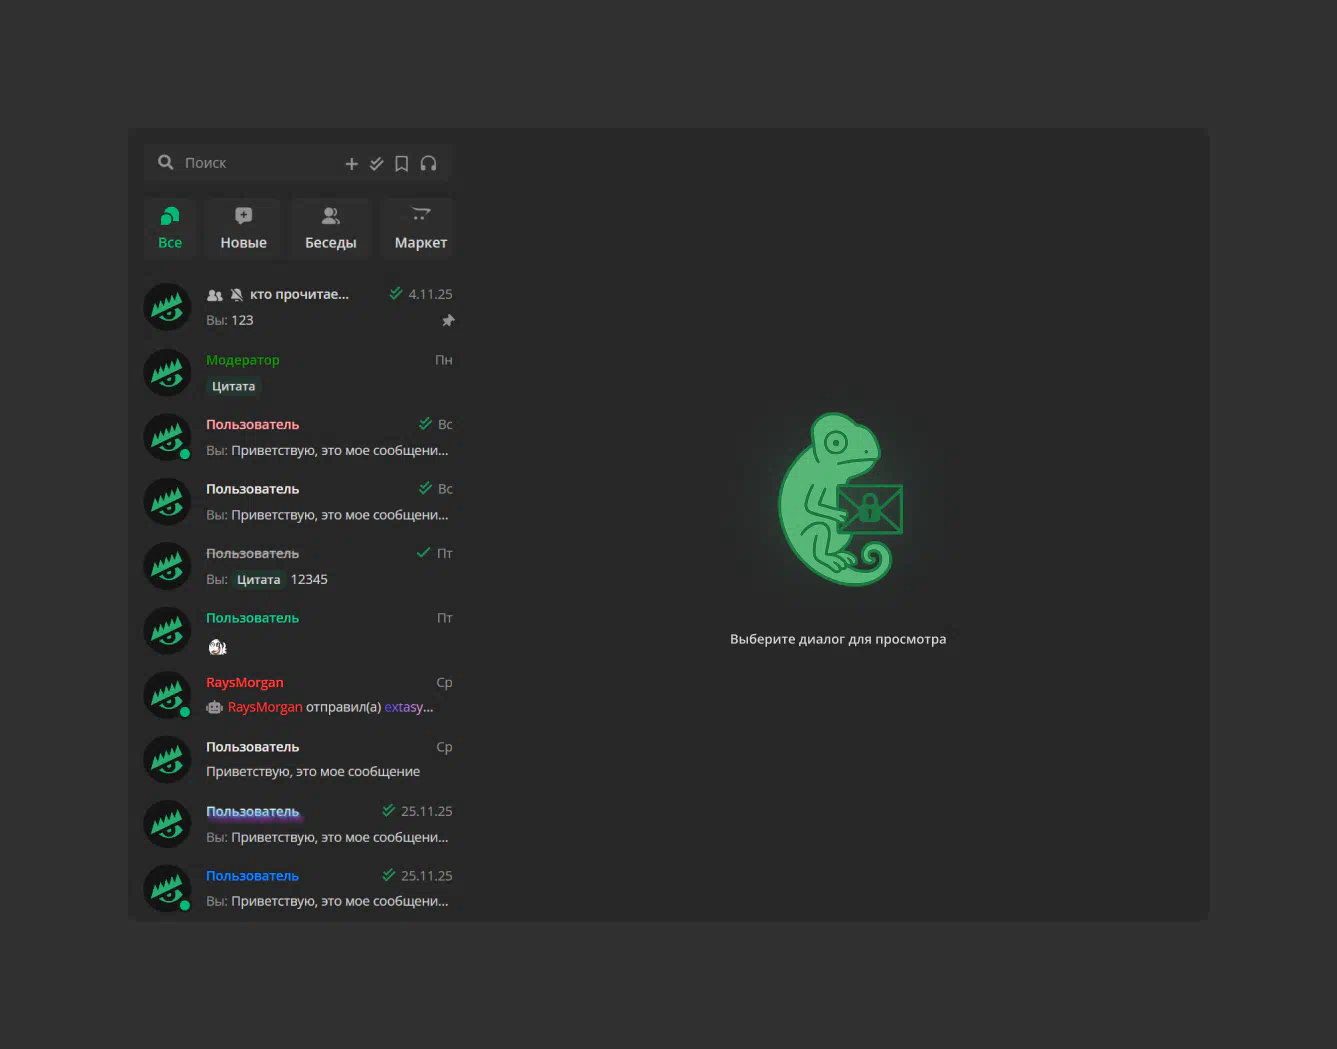Click the robot icon in the RaysMorgan message
The image size is (1337, 1049).
click(x=214, y=708)
